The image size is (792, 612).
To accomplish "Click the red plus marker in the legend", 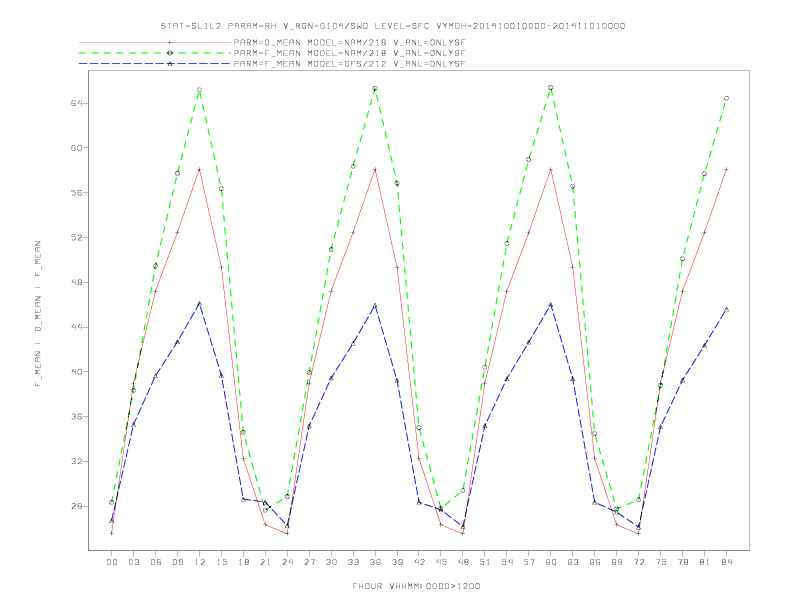I will pyautogui.click(x=170, y=42).
